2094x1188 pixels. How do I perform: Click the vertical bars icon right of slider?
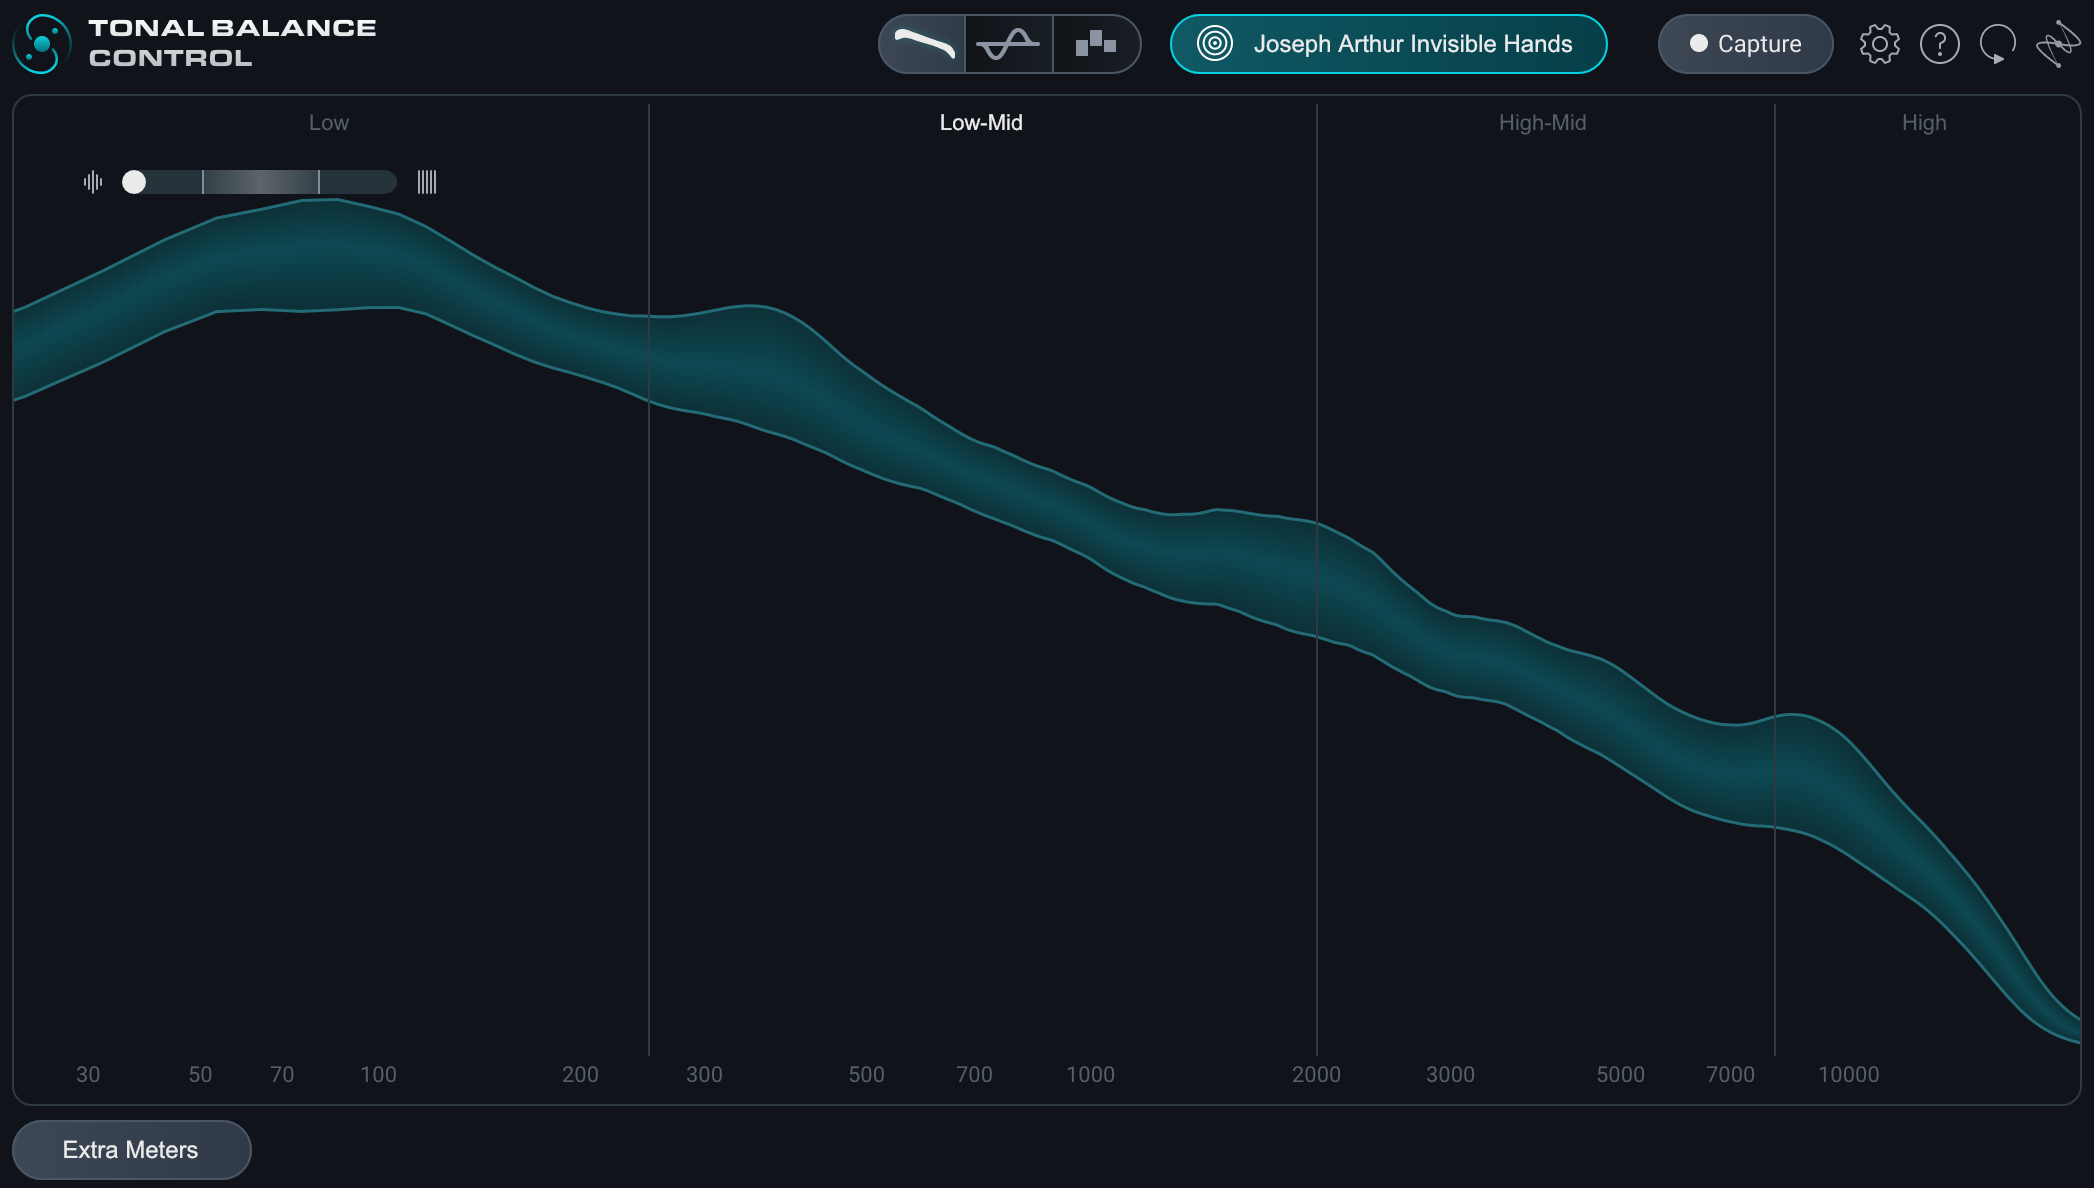tap(427, 182)
